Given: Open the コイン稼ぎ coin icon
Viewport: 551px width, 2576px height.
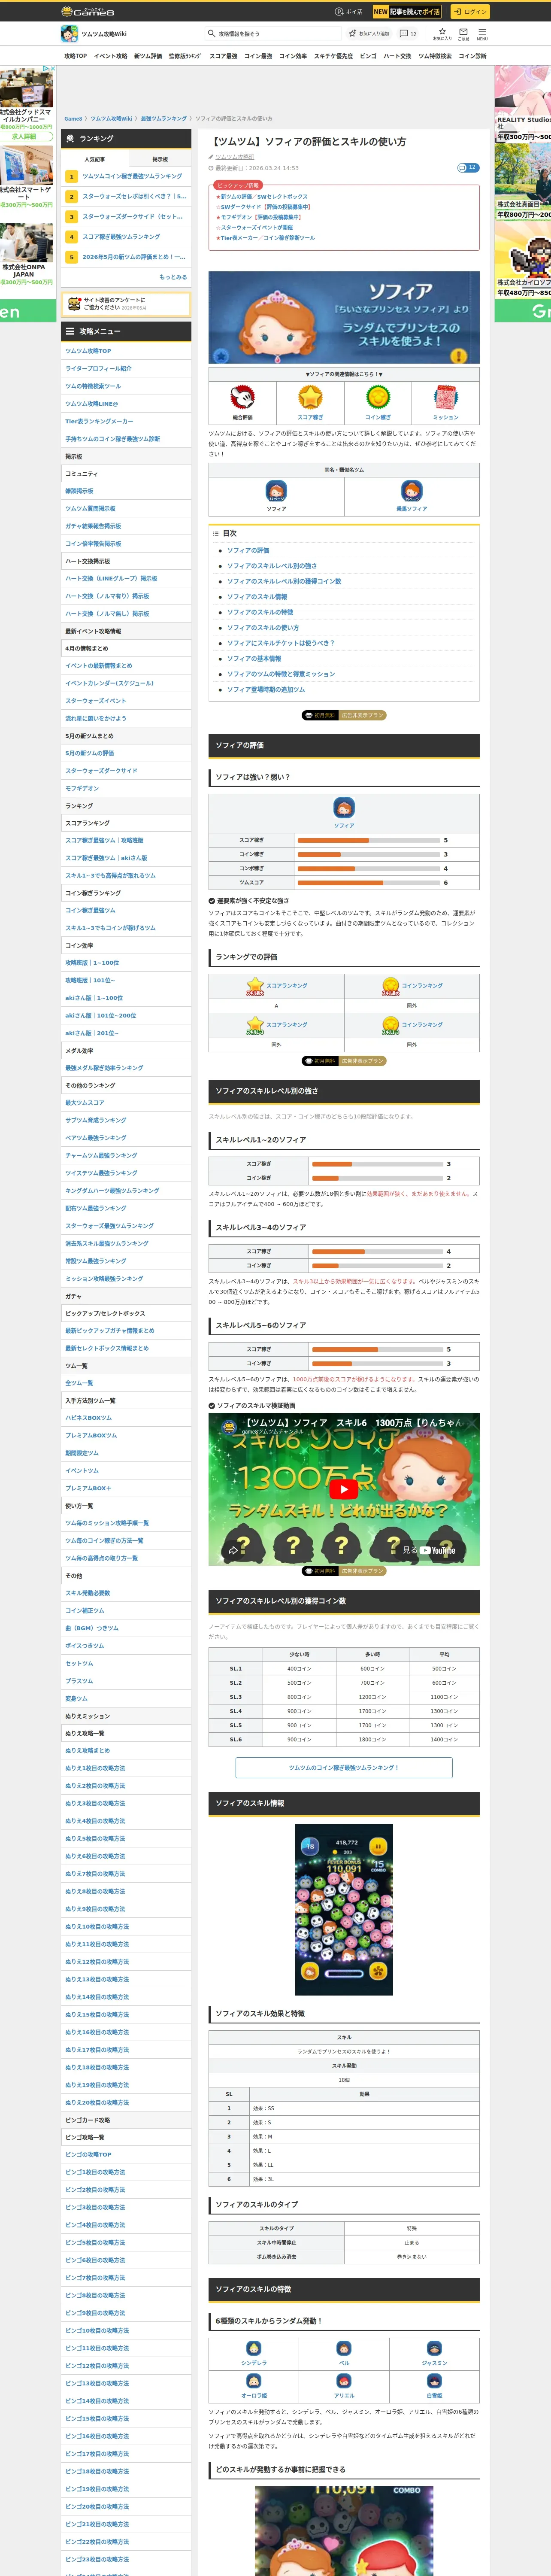Looking at the screenshot, I should [x=378, y=398].
